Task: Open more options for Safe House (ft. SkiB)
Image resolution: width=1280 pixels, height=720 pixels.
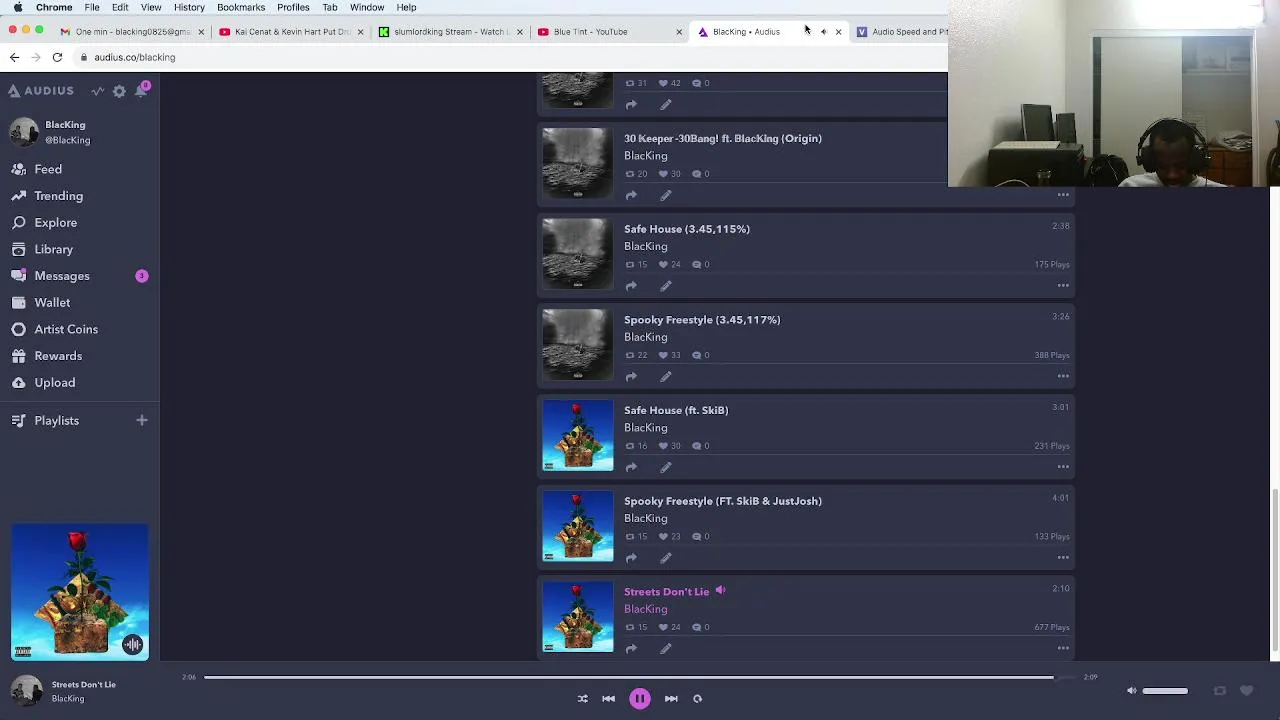Action: pyautogui.click(x=1063, y=467)
